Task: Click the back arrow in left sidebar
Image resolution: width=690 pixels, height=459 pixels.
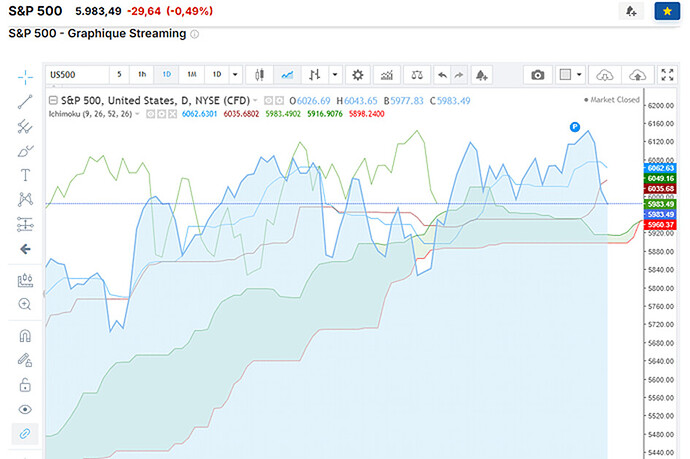Action: coord(25,250)
